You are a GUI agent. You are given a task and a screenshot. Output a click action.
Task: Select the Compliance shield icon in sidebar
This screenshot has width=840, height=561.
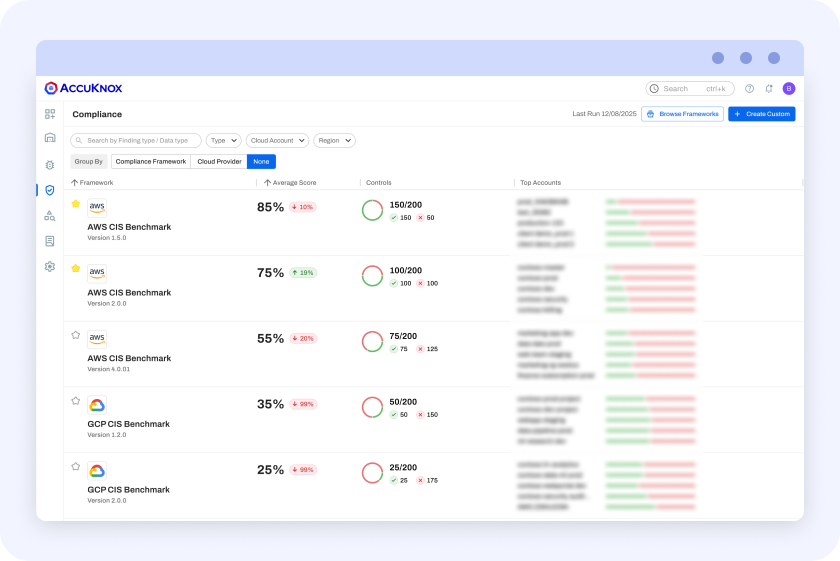50,190
